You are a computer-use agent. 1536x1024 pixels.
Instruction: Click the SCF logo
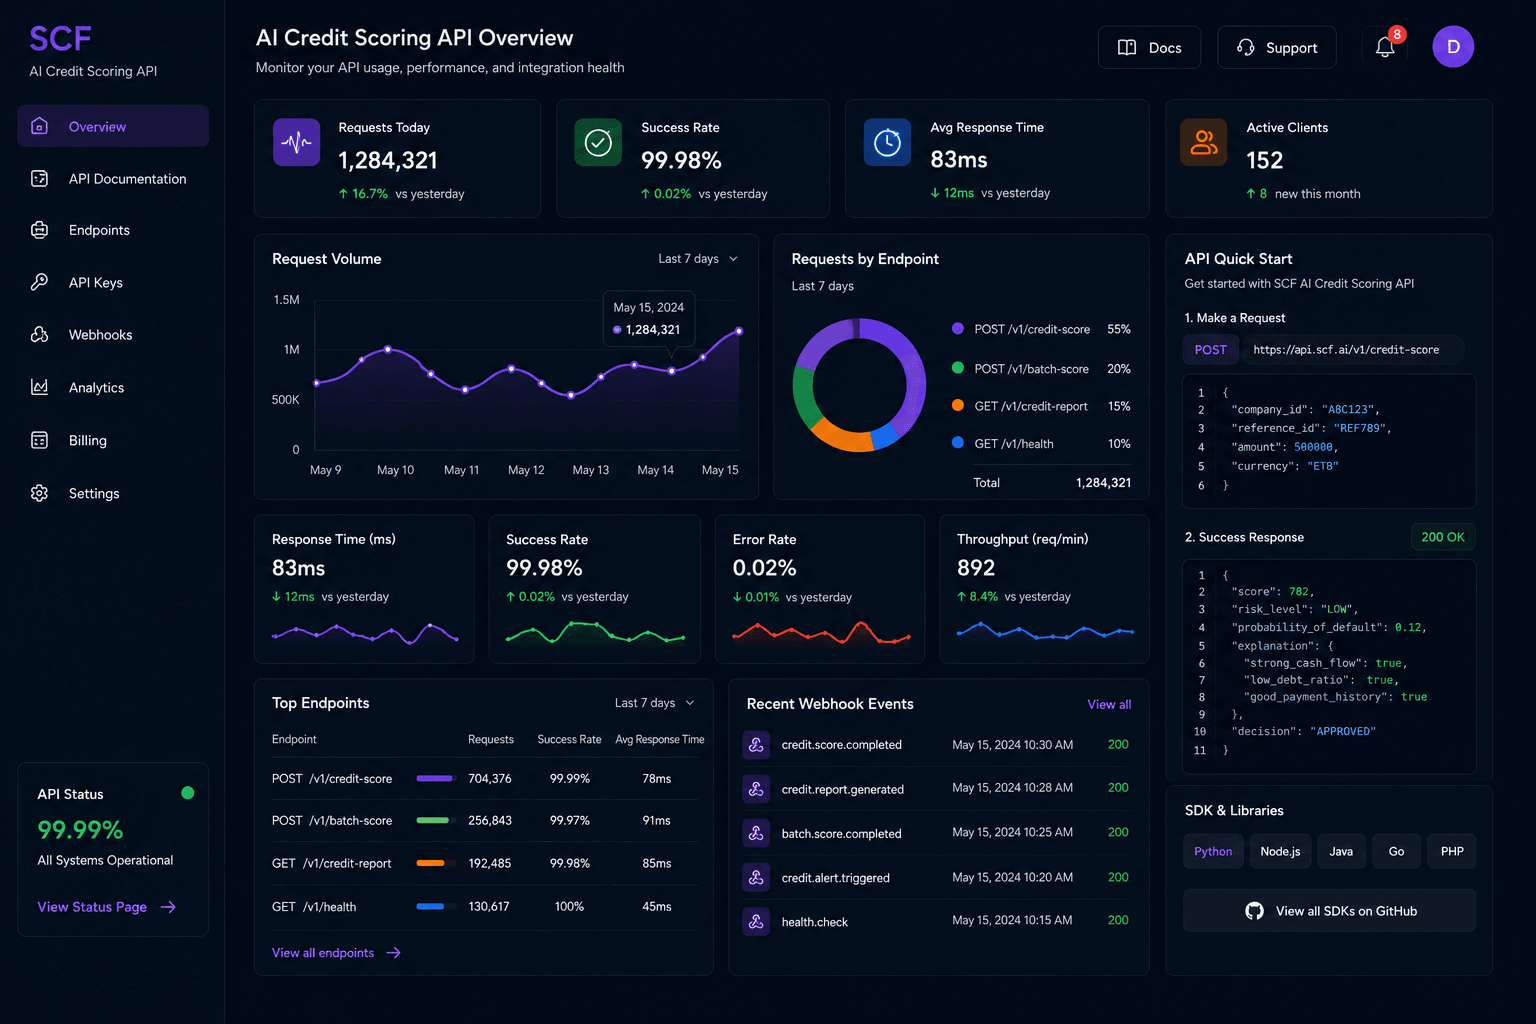60,39
